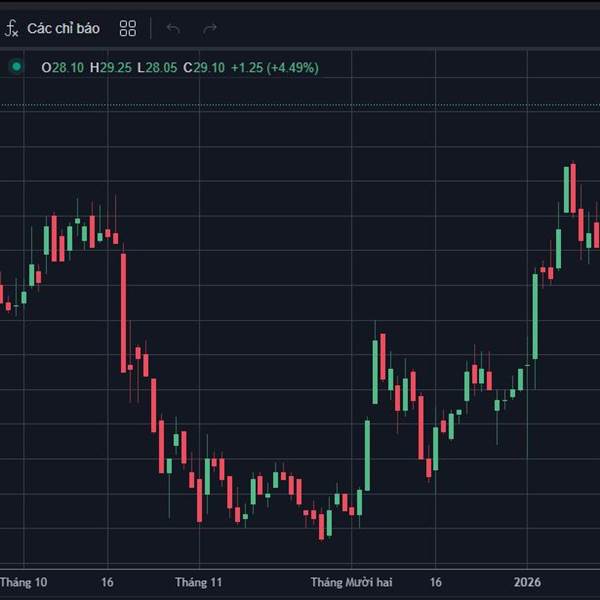Click the '16' label after Tháng Mười hai

pyautogui.click(x=435, y=581)
